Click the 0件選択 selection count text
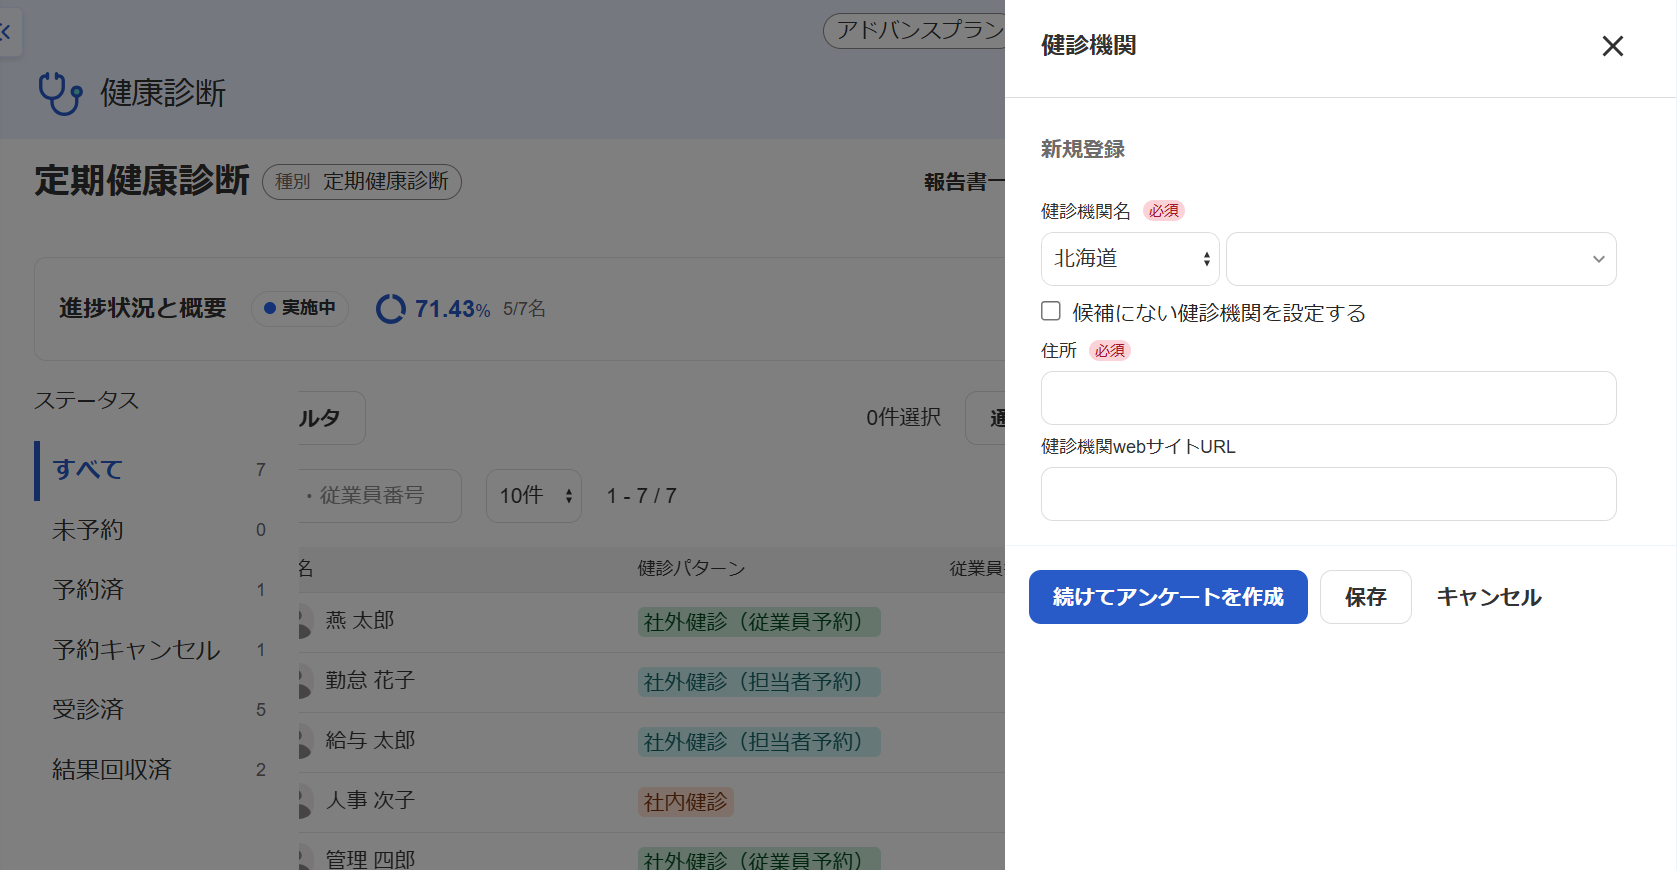1677x870 pixels. [x=904, y=418]
